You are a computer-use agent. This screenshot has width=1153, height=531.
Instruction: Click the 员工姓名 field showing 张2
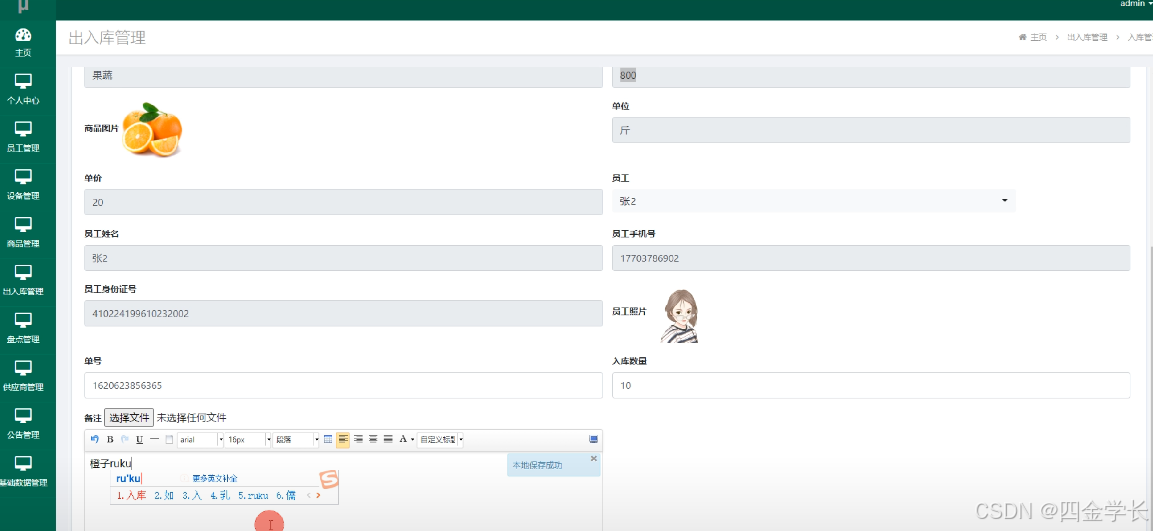point(343,258)
